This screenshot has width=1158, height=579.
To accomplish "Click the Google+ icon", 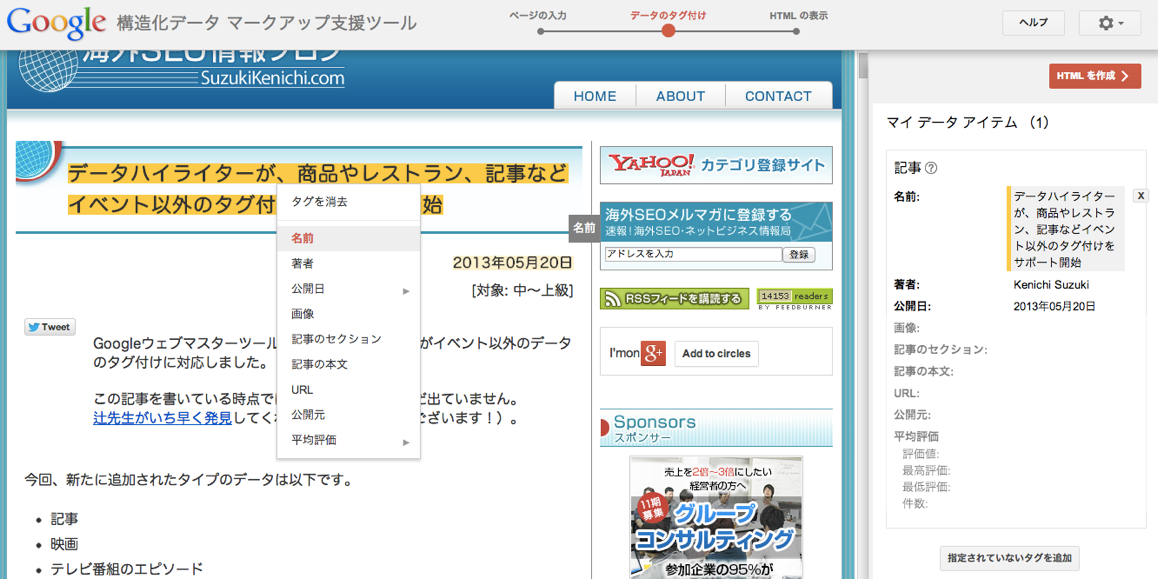I will click(653, 354).
